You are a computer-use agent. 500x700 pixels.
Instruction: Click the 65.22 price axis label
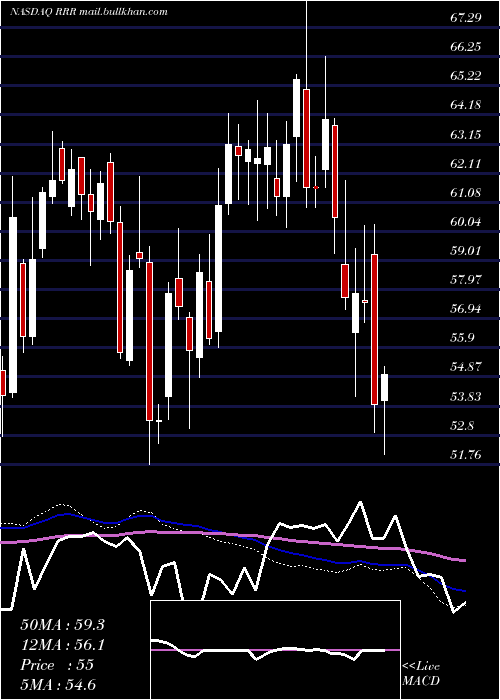click(x=466, y=75)
